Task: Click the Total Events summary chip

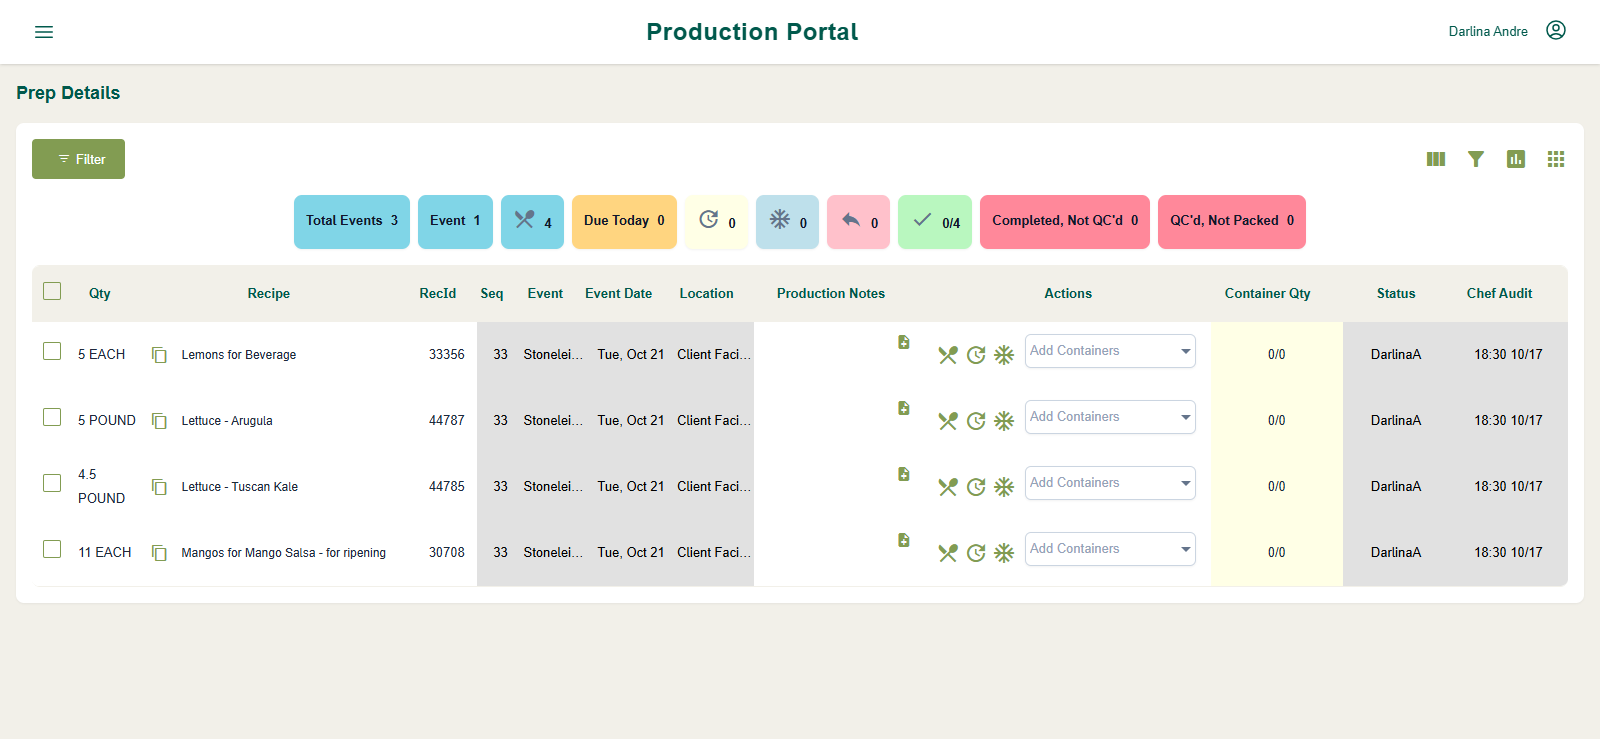Action: 352,221
